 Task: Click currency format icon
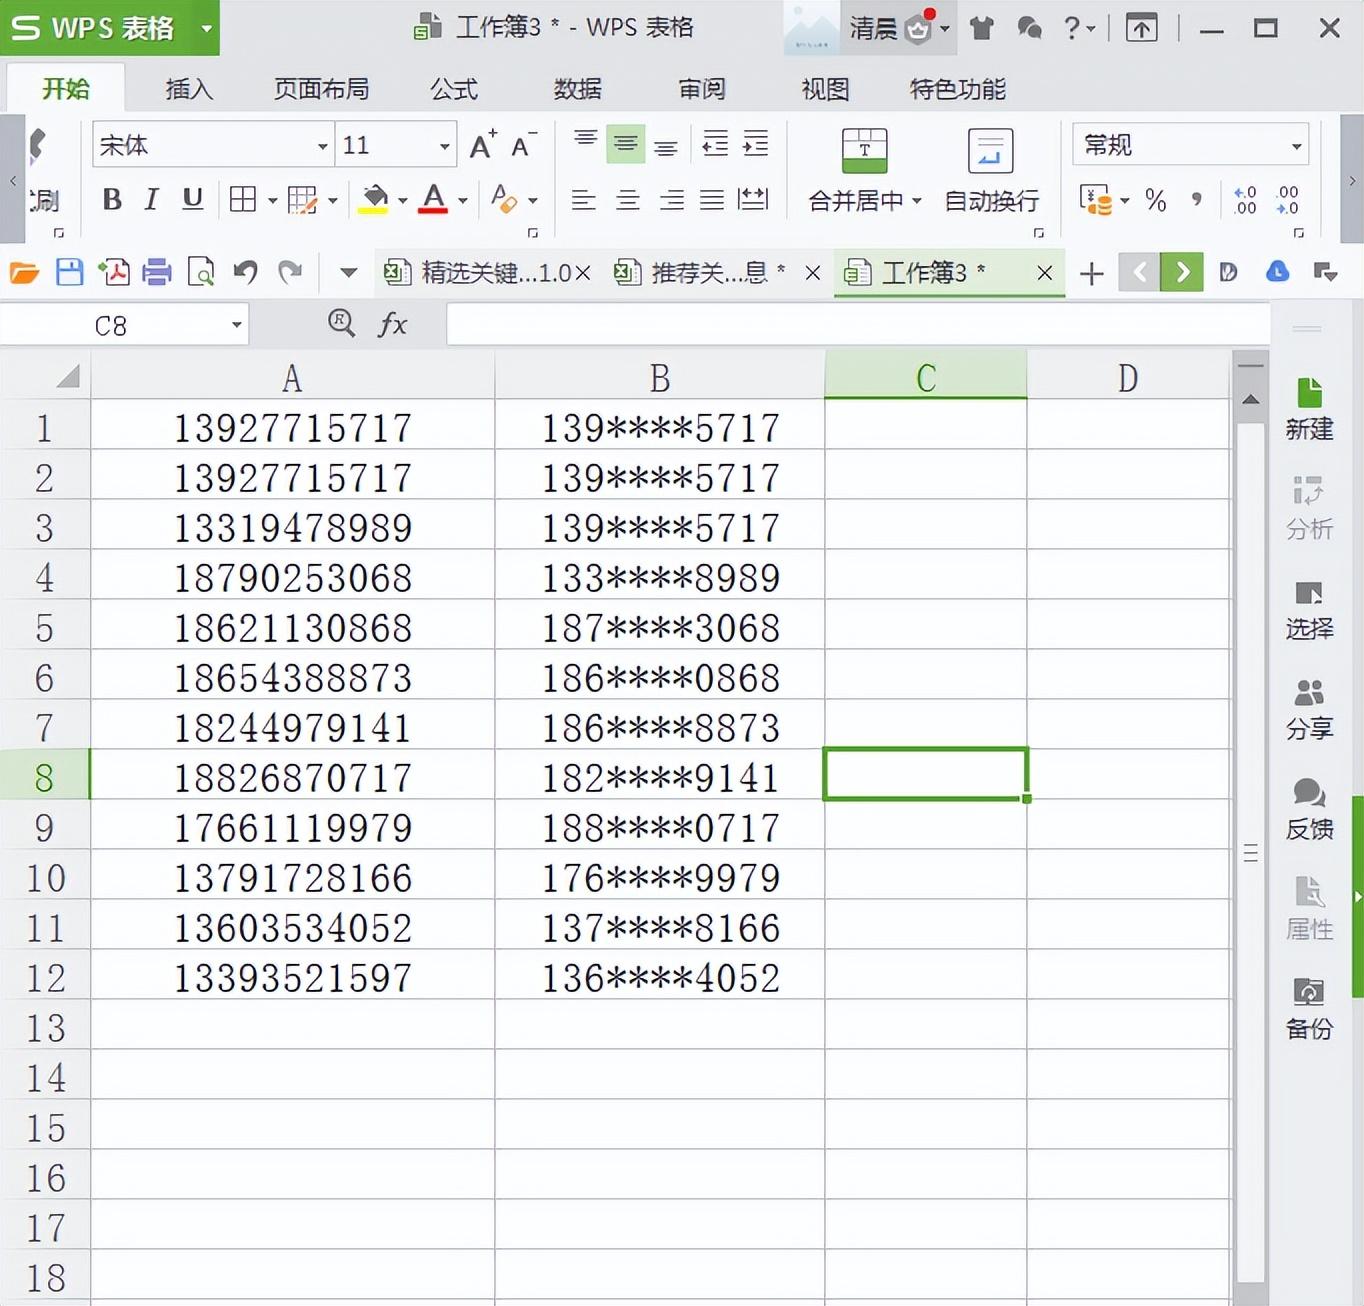[1096, 200]
